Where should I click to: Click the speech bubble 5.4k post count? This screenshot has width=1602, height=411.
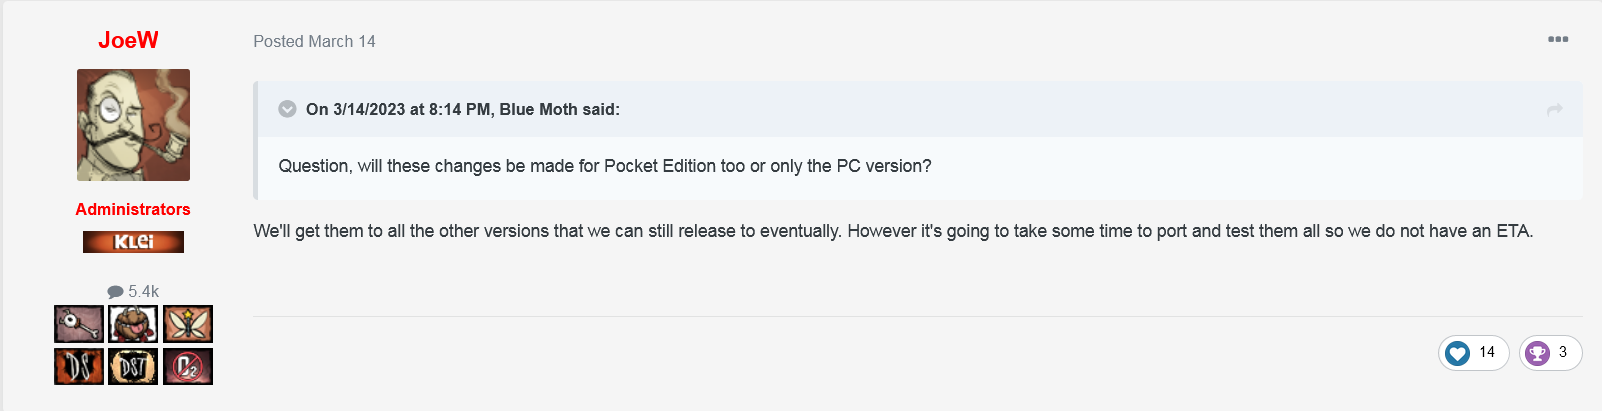[x=133, y=291]
